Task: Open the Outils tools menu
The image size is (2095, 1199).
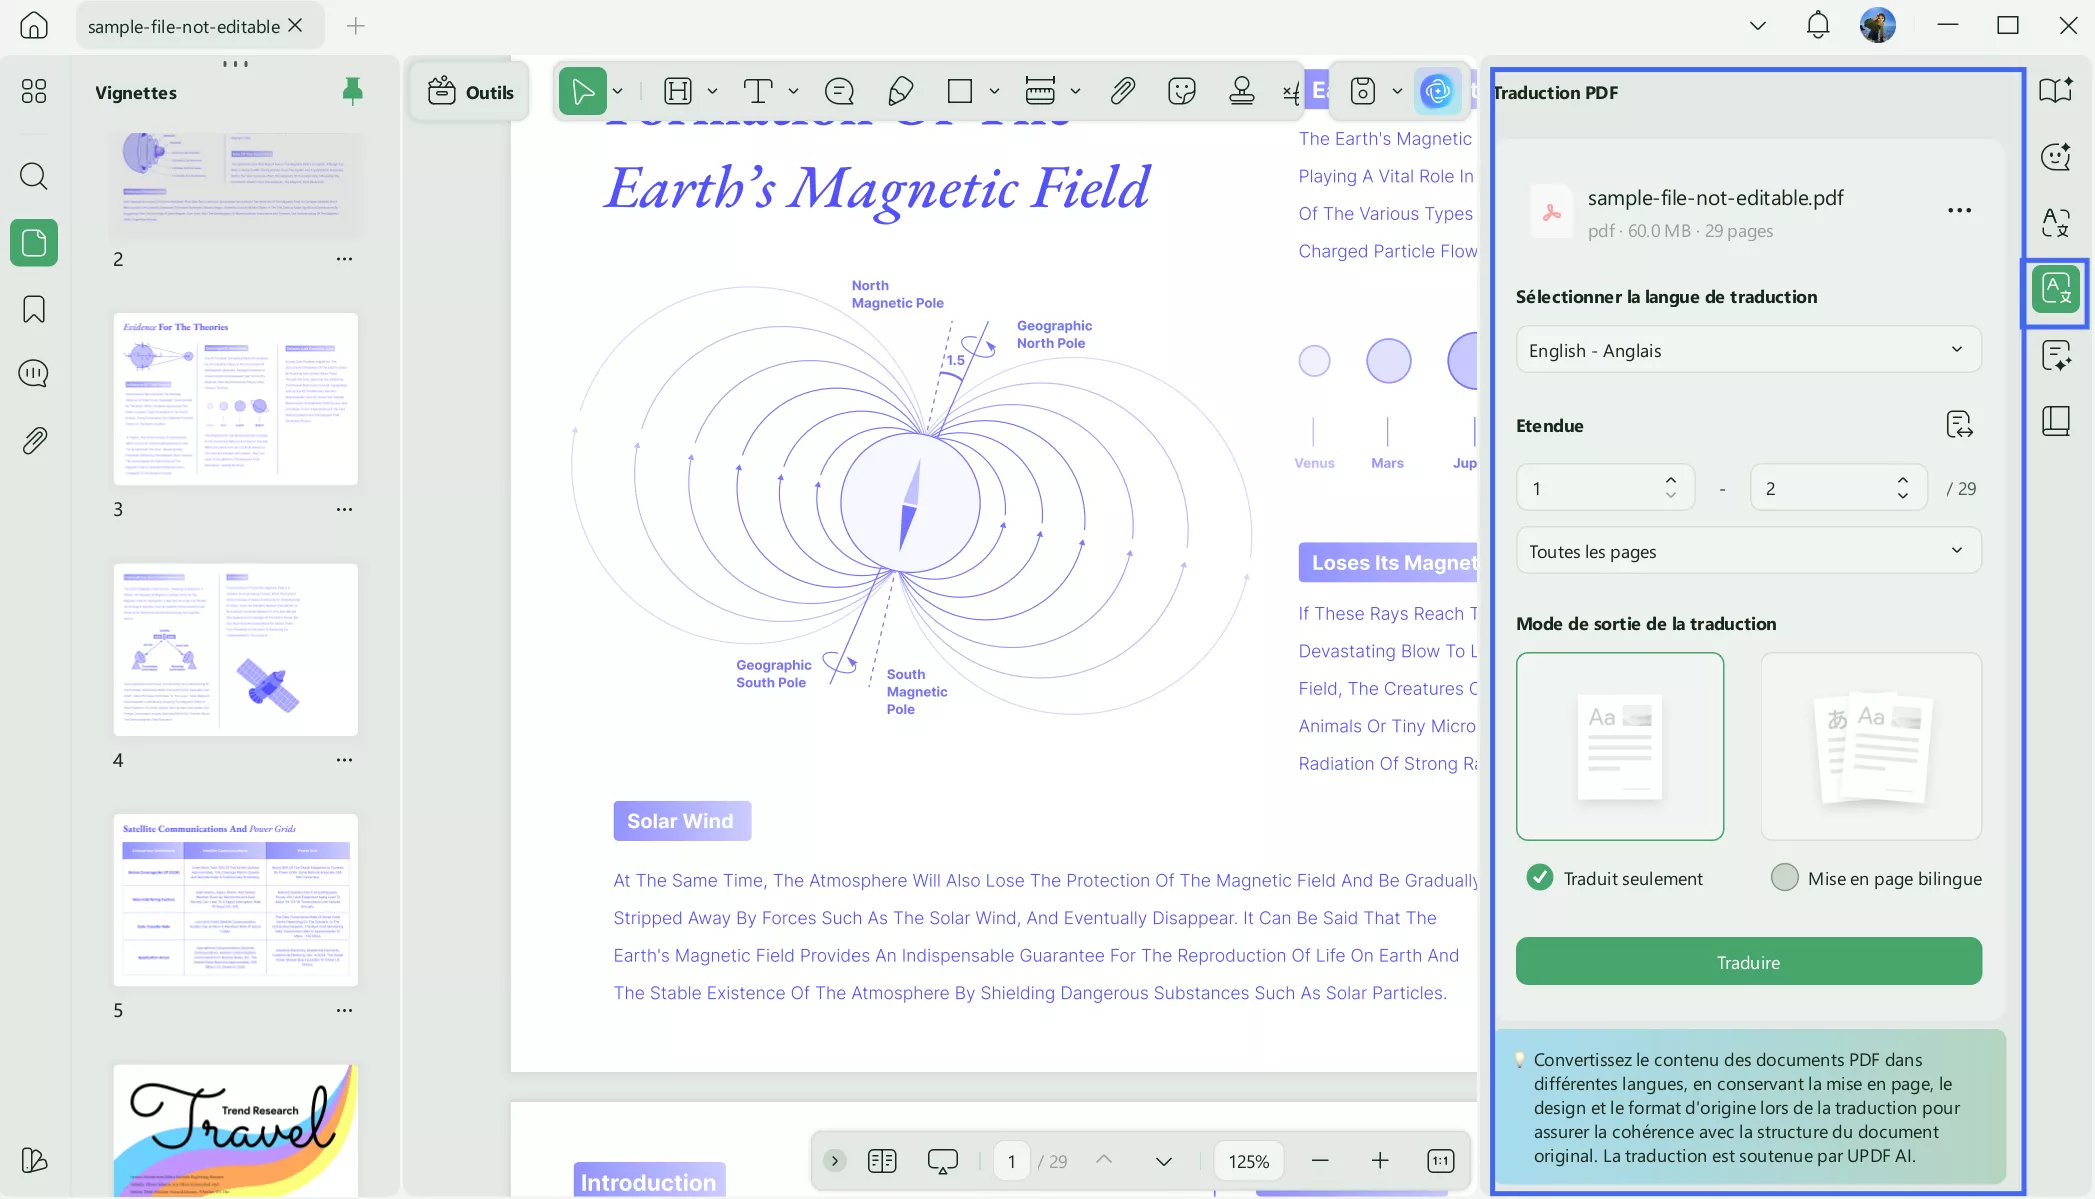Action: coord(469,92)
